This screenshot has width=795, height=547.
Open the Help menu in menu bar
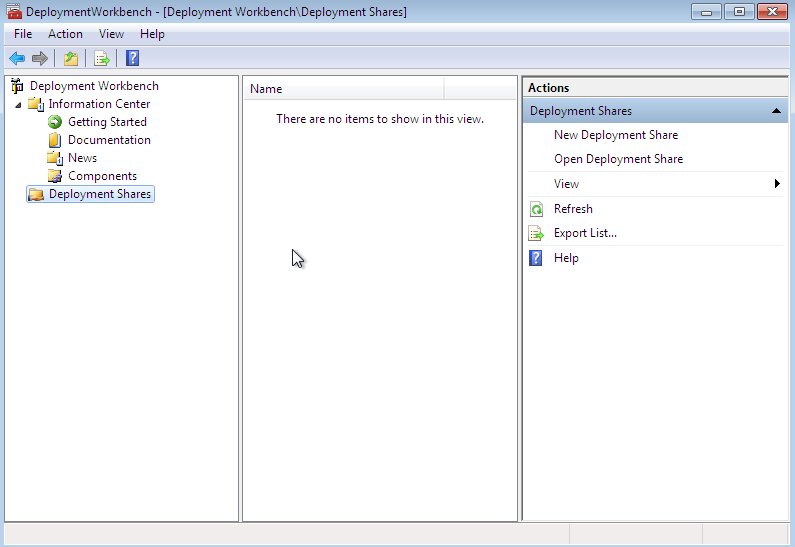[x=152, y=34]
